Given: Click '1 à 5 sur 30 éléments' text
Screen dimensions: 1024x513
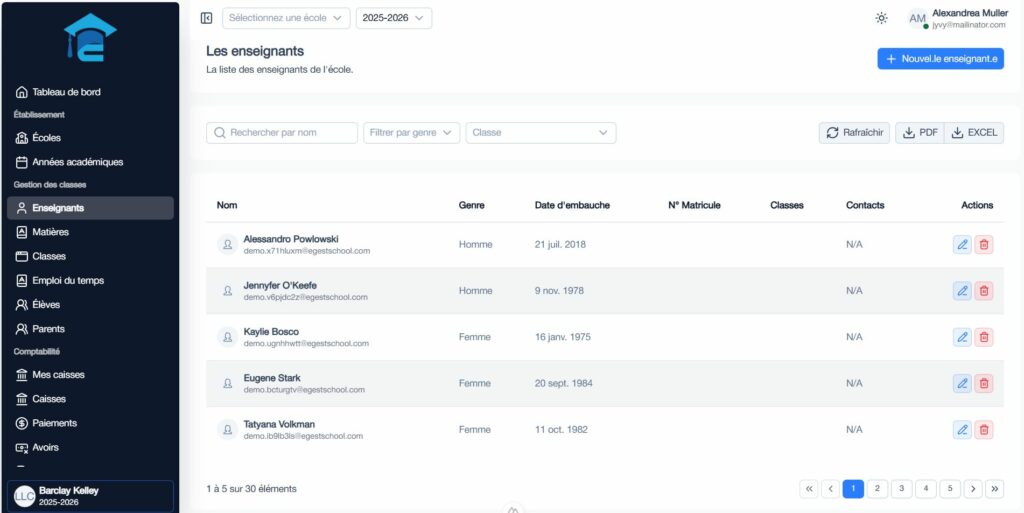Looking at the screenshot, I should (251, 489).
